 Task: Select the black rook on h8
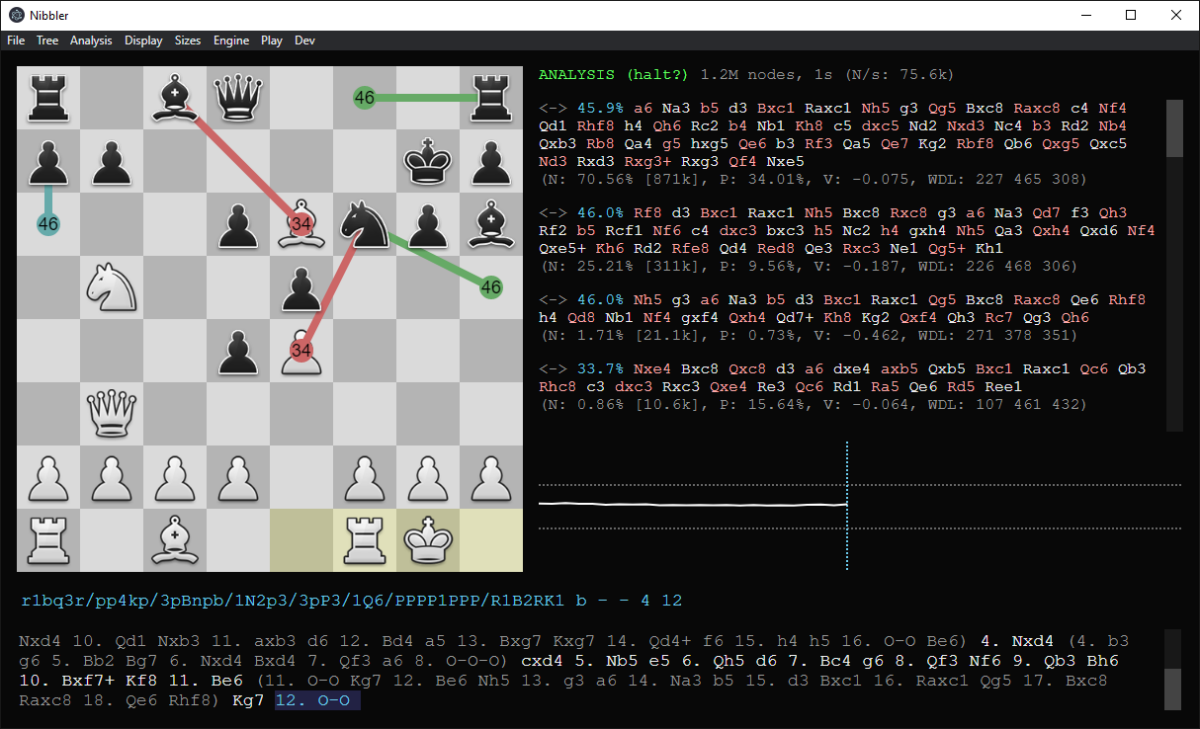point(491,98)
